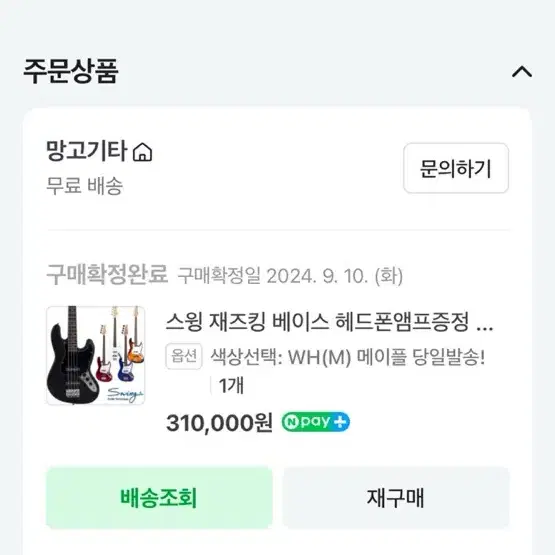Tap the Npay plus badge
The width and height of the screenshot is (555, 555).
(316, 422)
